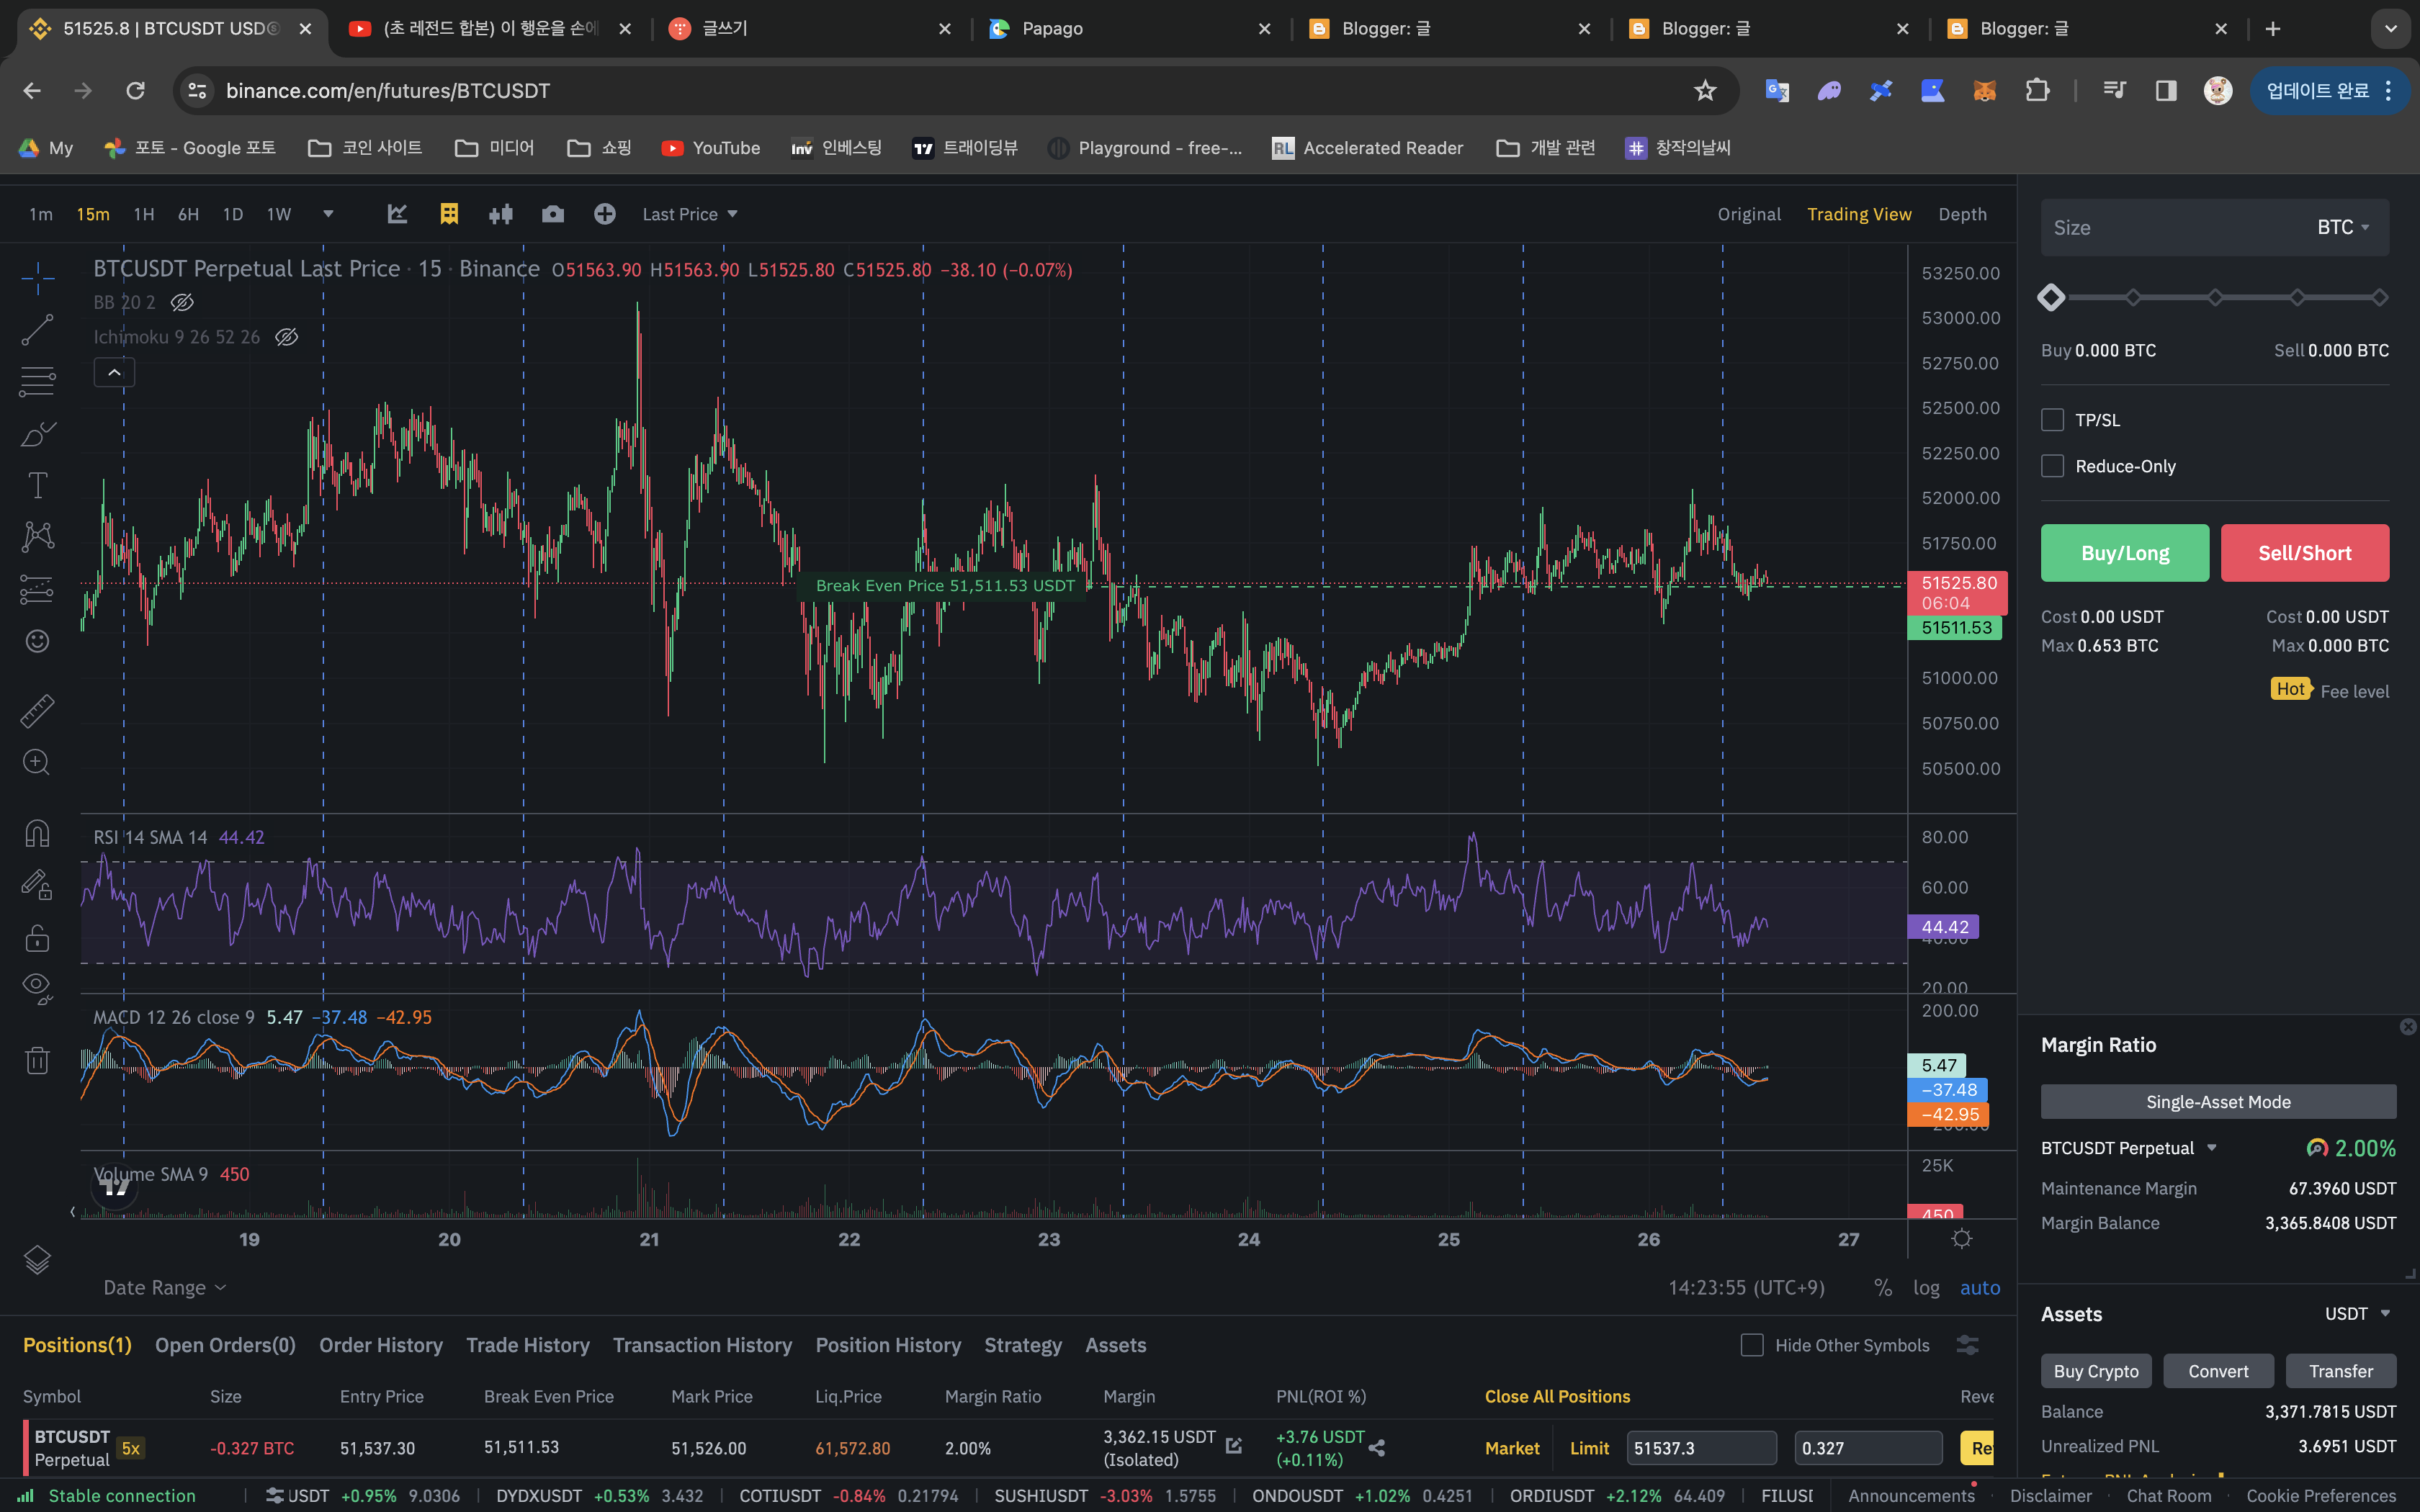The width and height of the screenshot is (2420, 1512).
Task: Switch to Original chart view
Action: coord(1749,214)
